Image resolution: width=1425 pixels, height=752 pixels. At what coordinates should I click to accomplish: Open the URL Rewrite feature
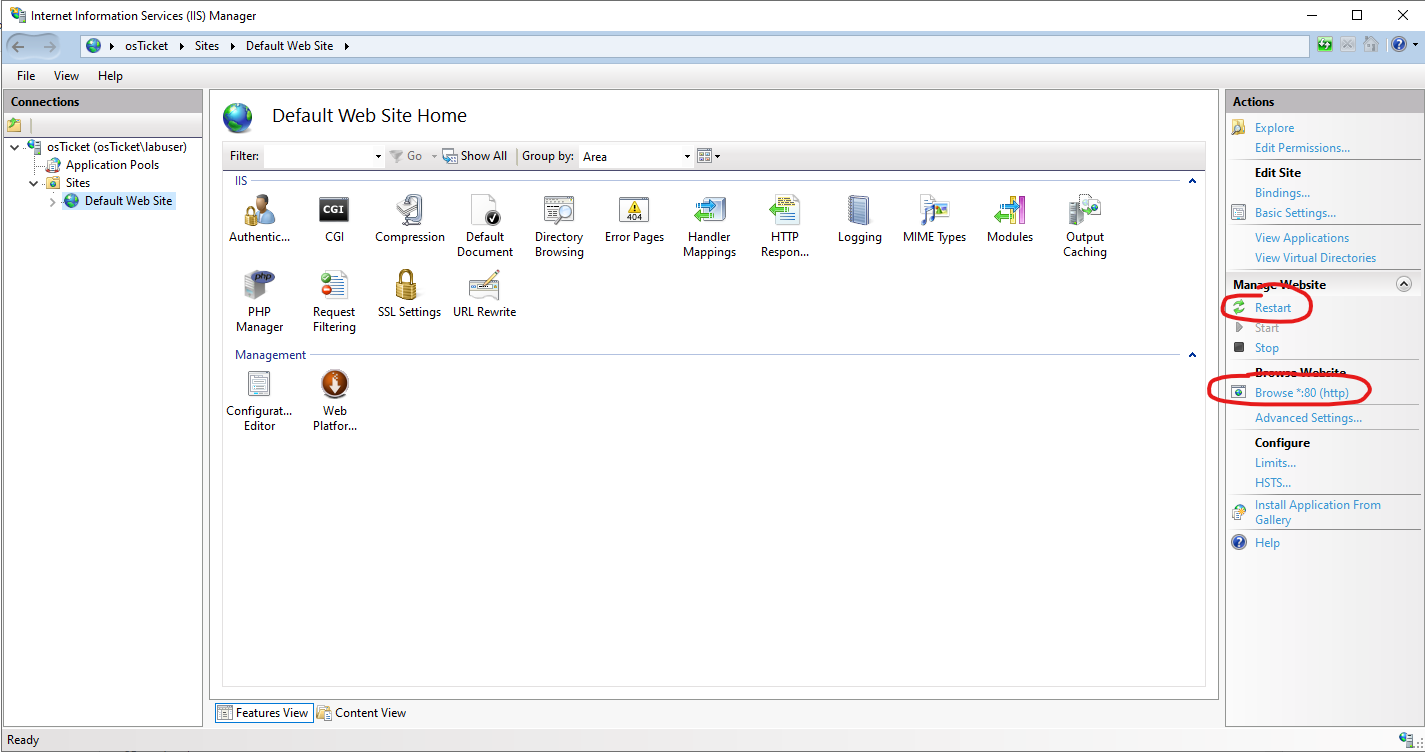[x=484, y=295]
